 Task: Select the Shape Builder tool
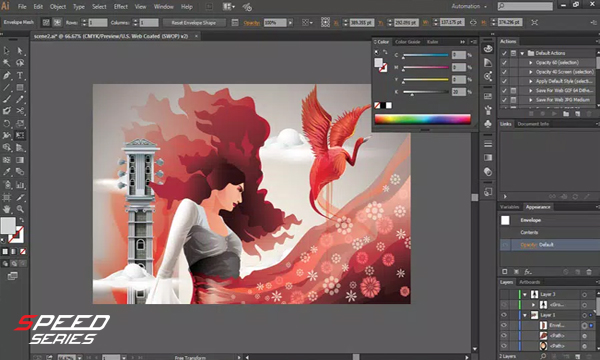point(7,147)
